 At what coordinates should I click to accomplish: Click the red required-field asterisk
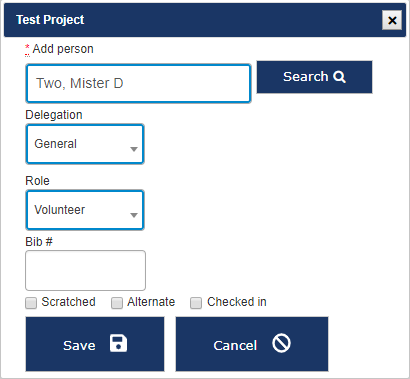[x=27, y=48]
